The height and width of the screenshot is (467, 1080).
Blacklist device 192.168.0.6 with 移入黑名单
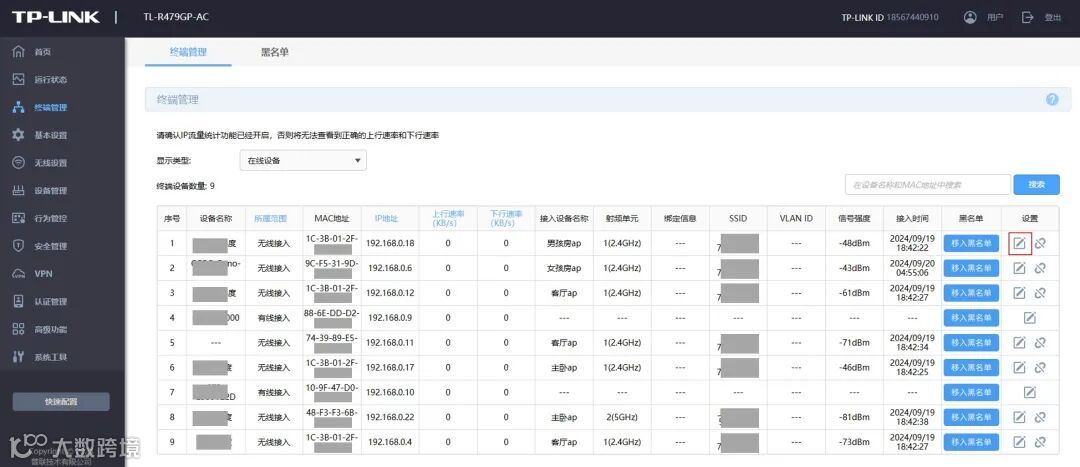[971, 268]
